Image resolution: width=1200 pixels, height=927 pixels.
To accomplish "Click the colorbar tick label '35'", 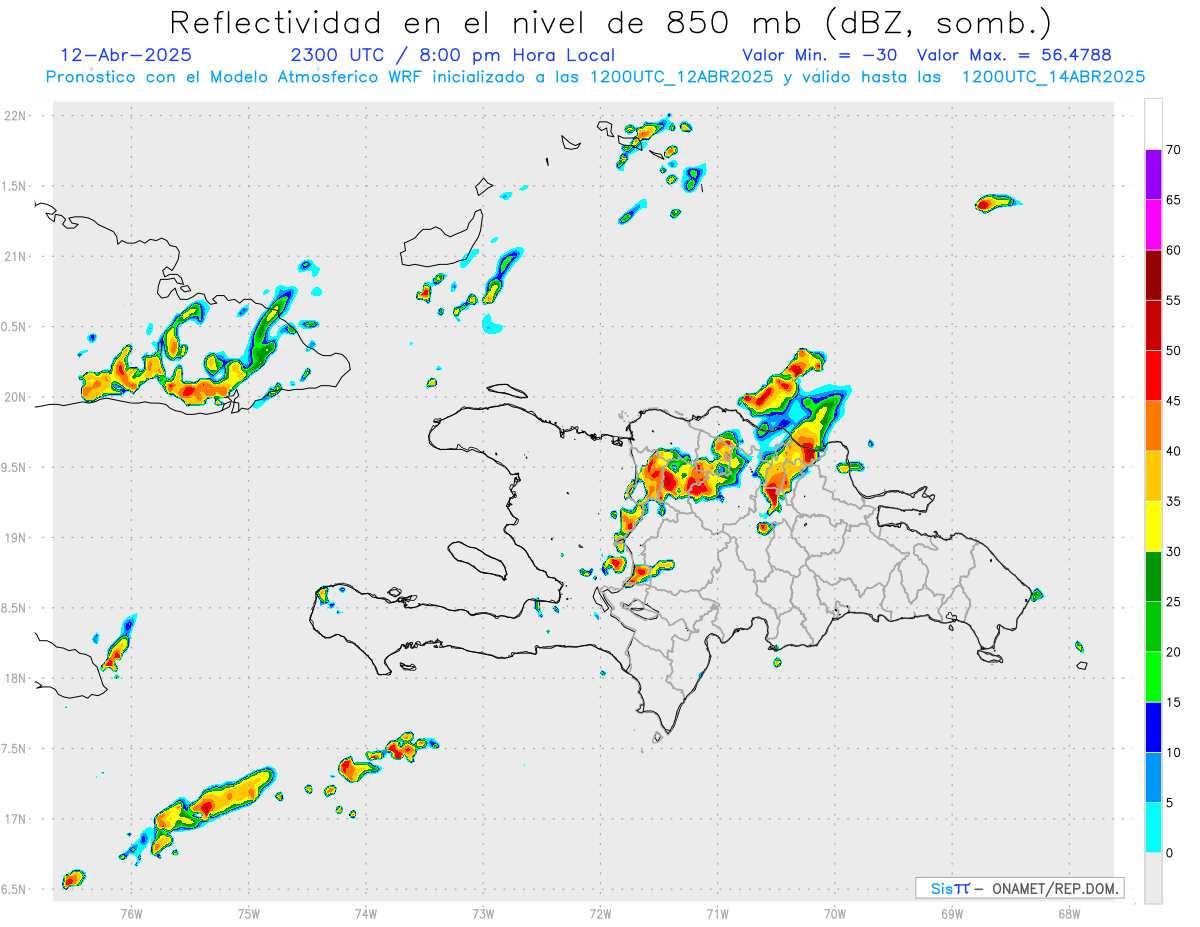I will click(1174, 501).
